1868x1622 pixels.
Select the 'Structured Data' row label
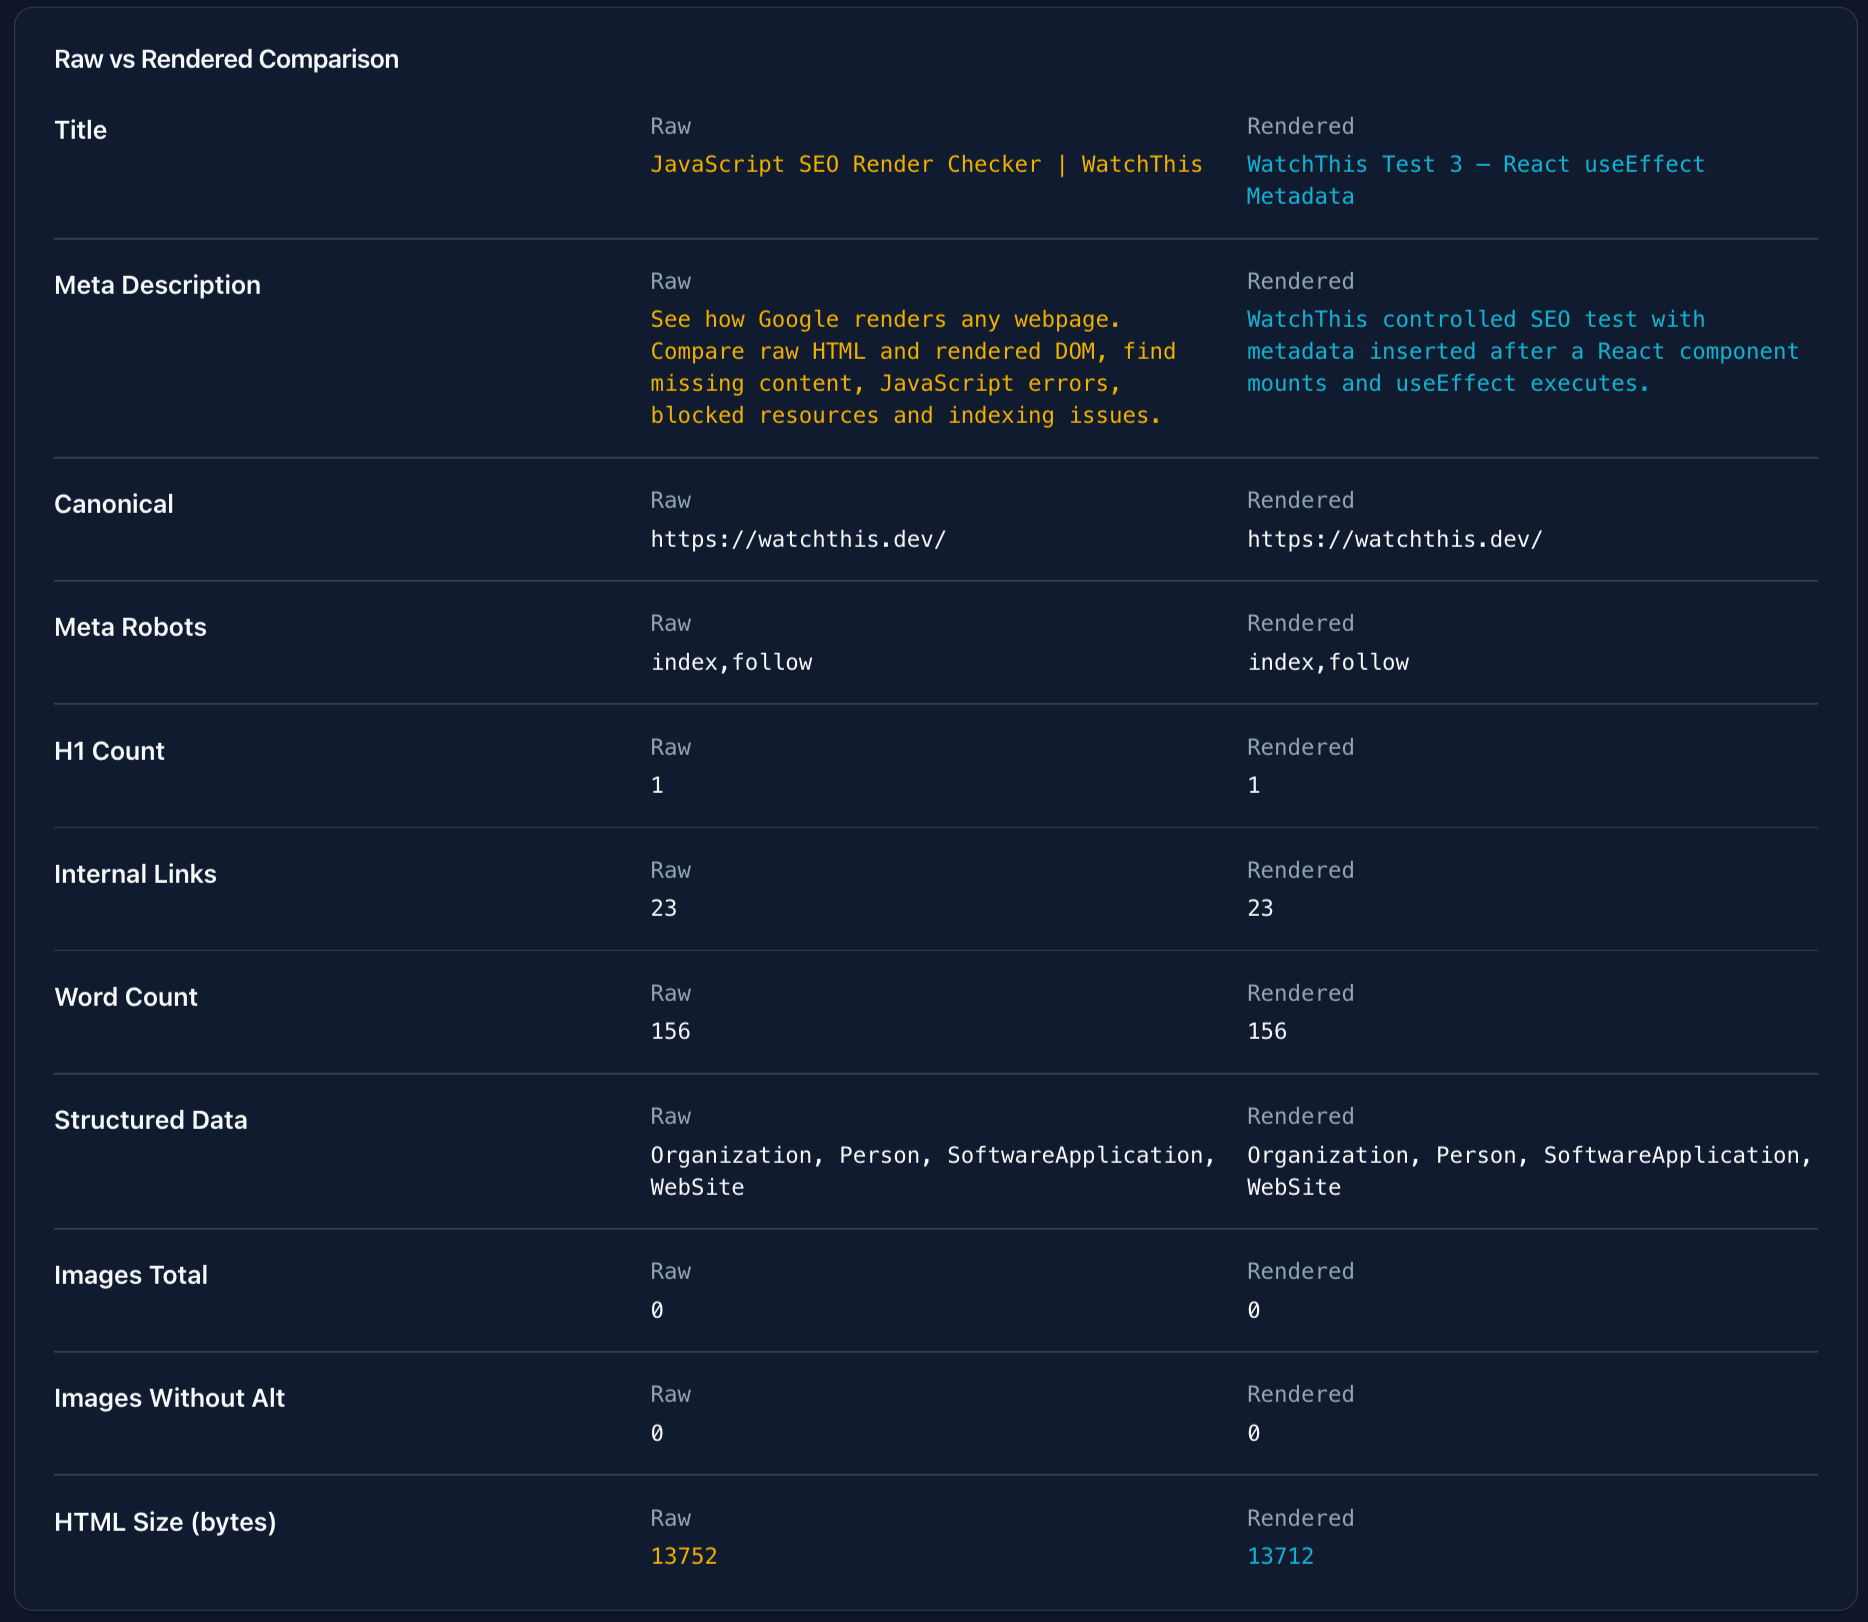click(150, 1120)
